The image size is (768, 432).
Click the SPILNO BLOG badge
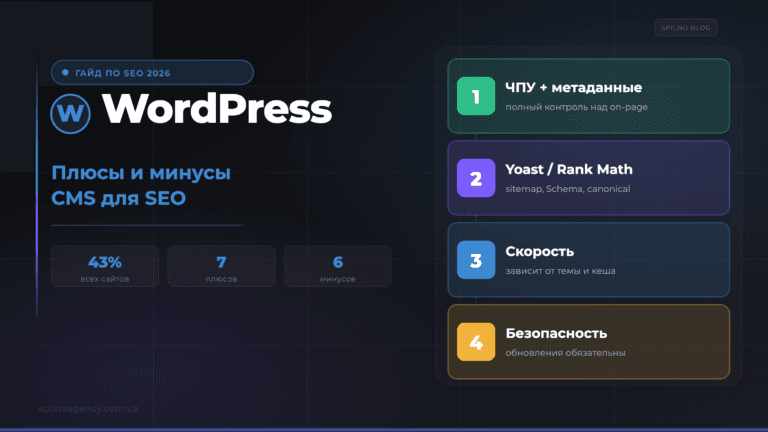click(686, 27)
